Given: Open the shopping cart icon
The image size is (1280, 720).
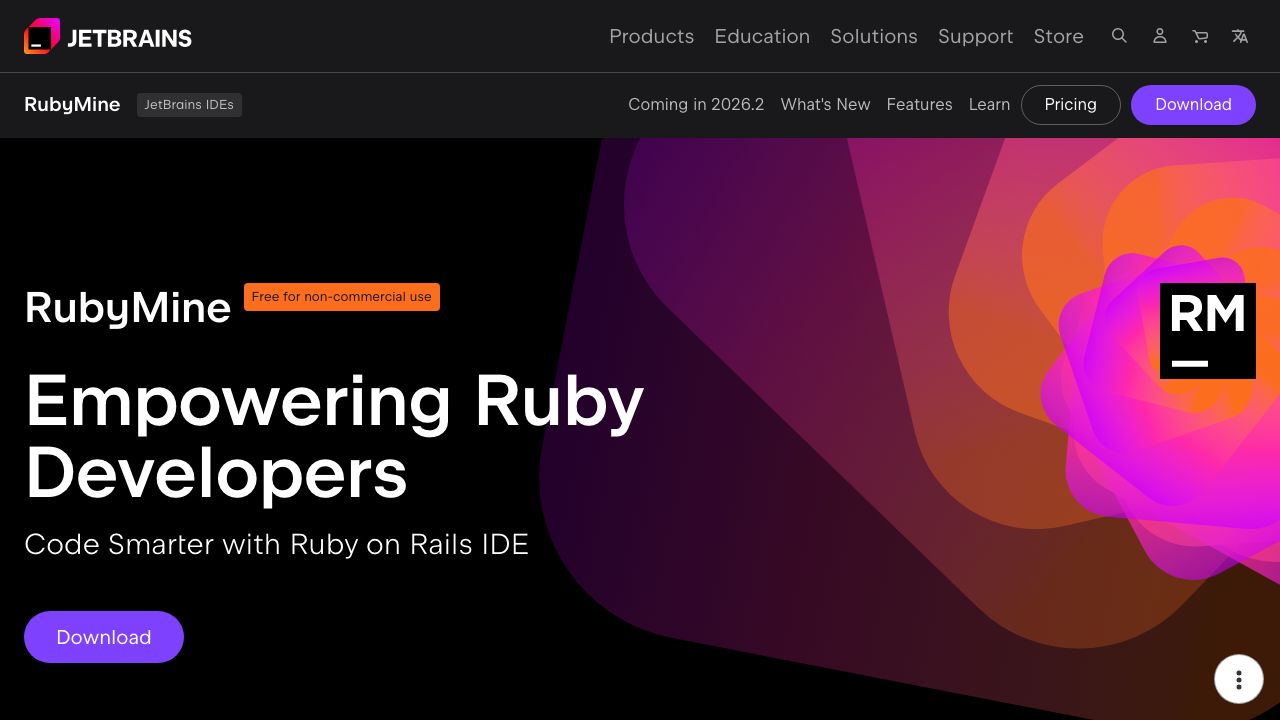Looking at the screenshot, I should (x=1200, y=36).
